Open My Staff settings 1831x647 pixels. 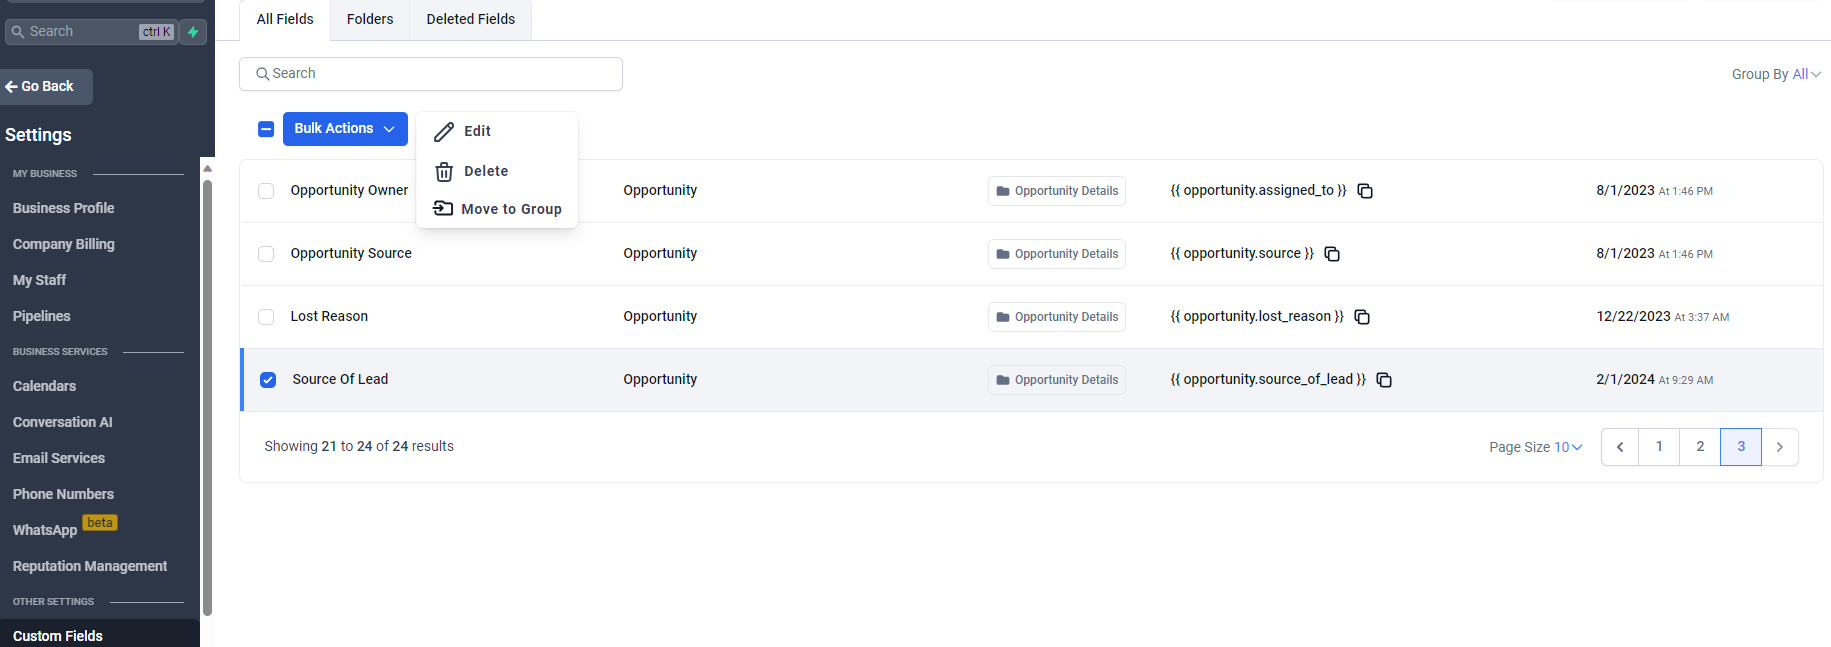click(40, 280)
